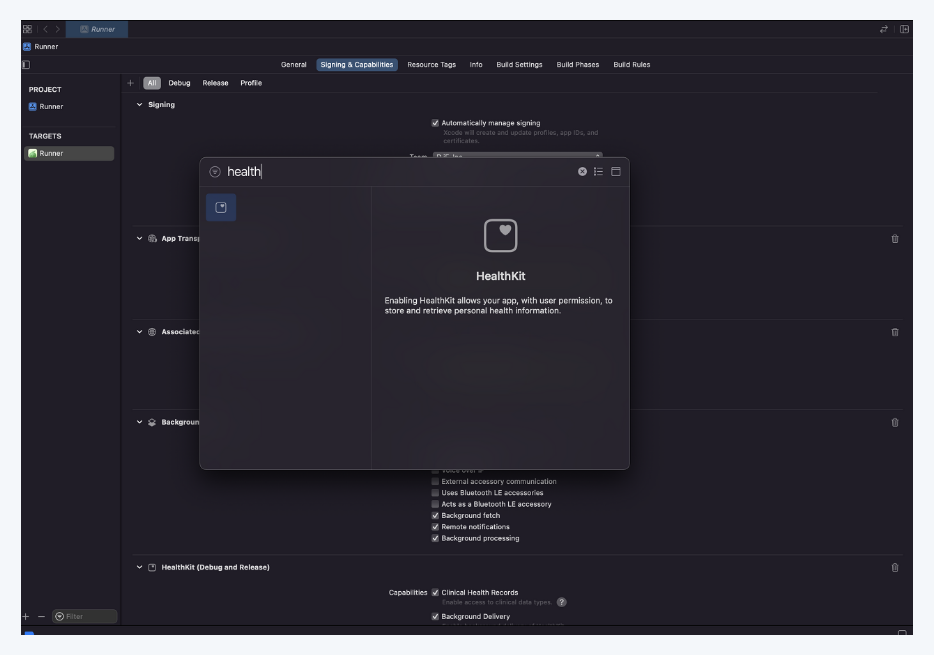The image size is (934, 655).
Task: Open the Resource Tags tab
Action: click(431, 64)
